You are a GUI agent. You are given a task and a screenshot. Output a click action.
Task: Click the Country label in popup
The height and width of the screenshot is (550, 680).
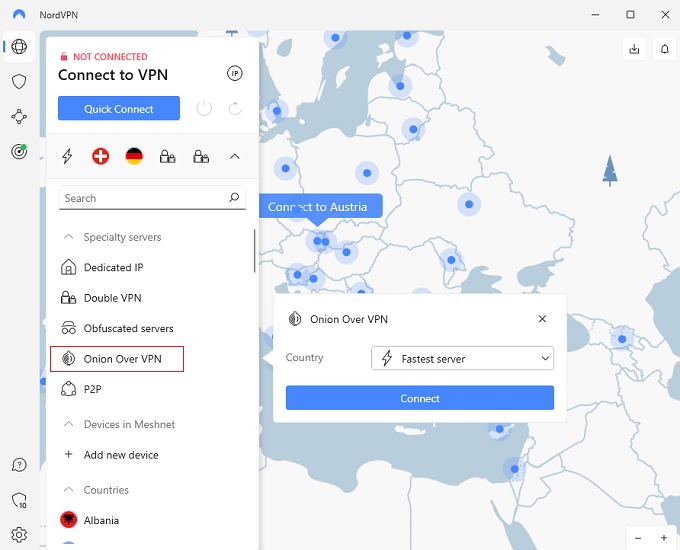[304, 357]
